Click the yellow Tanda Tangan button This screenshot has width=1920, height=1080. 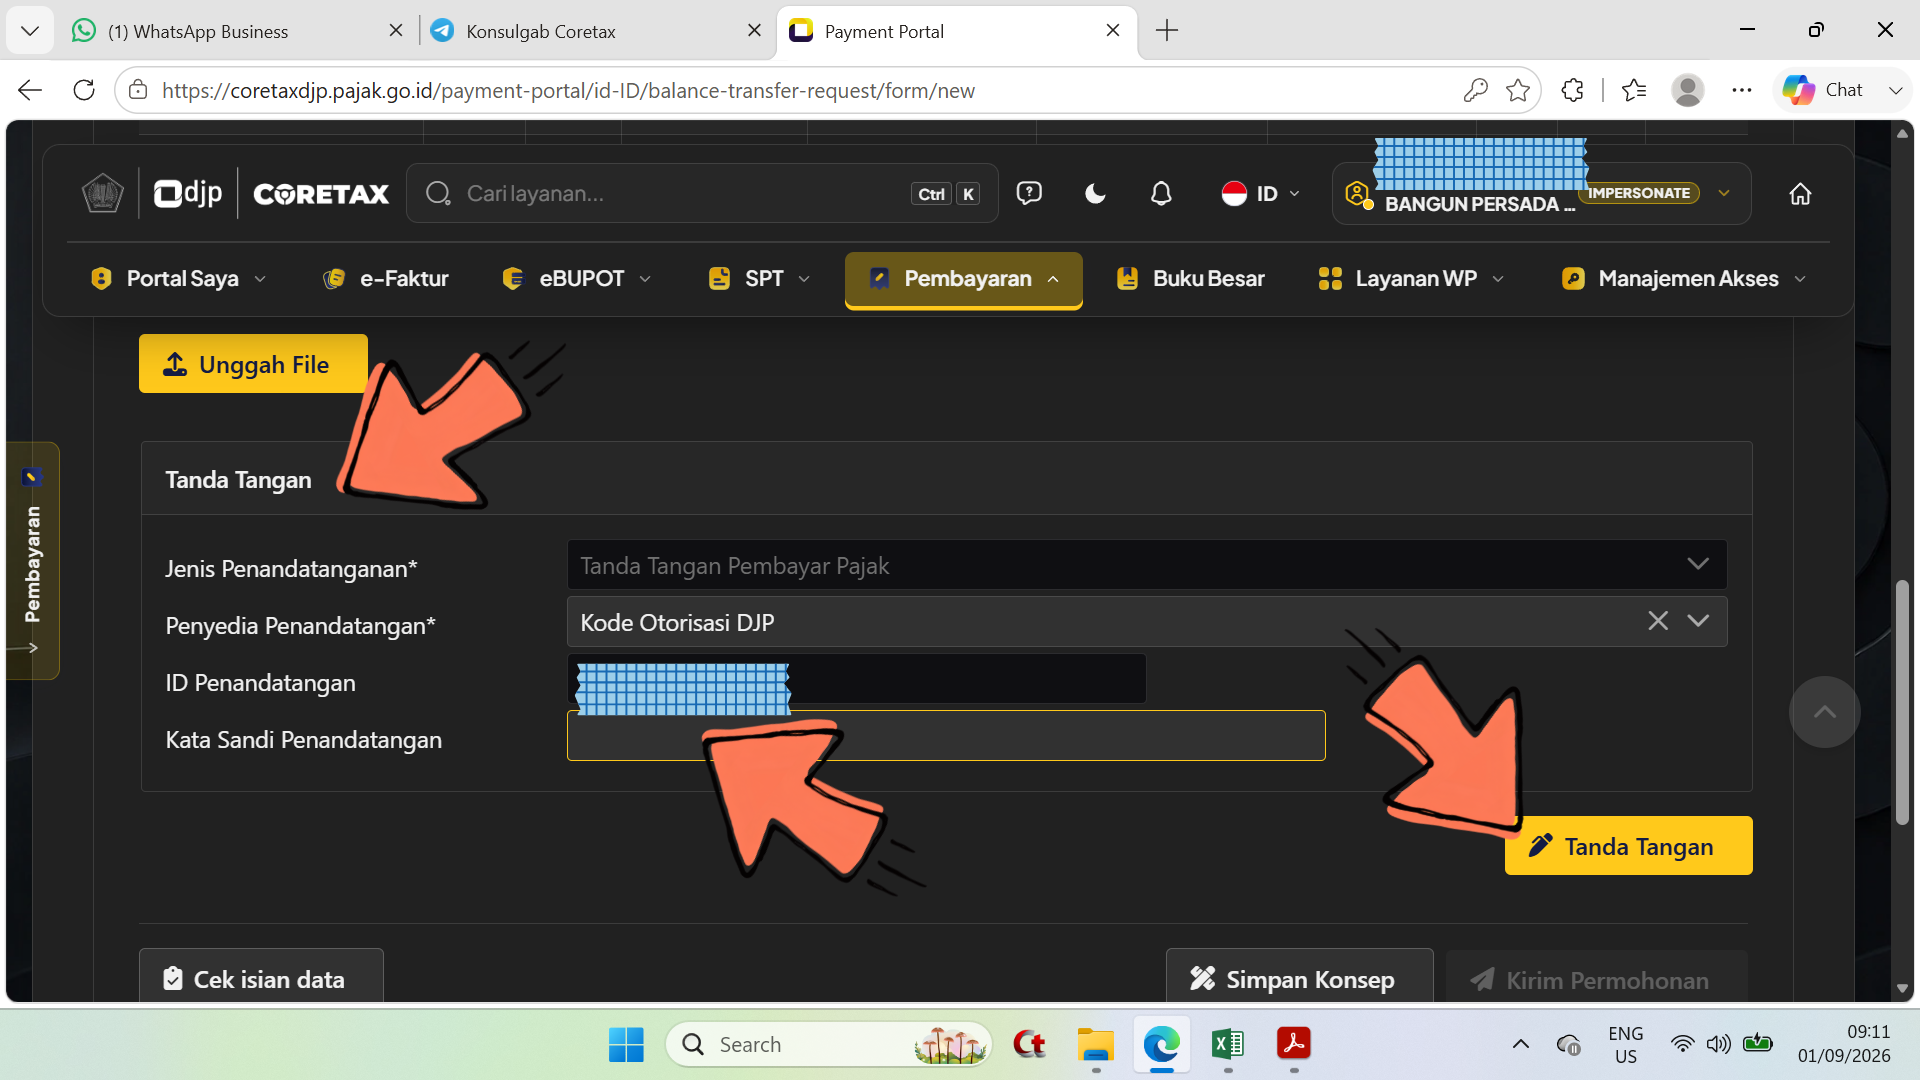click(1628, 846)
